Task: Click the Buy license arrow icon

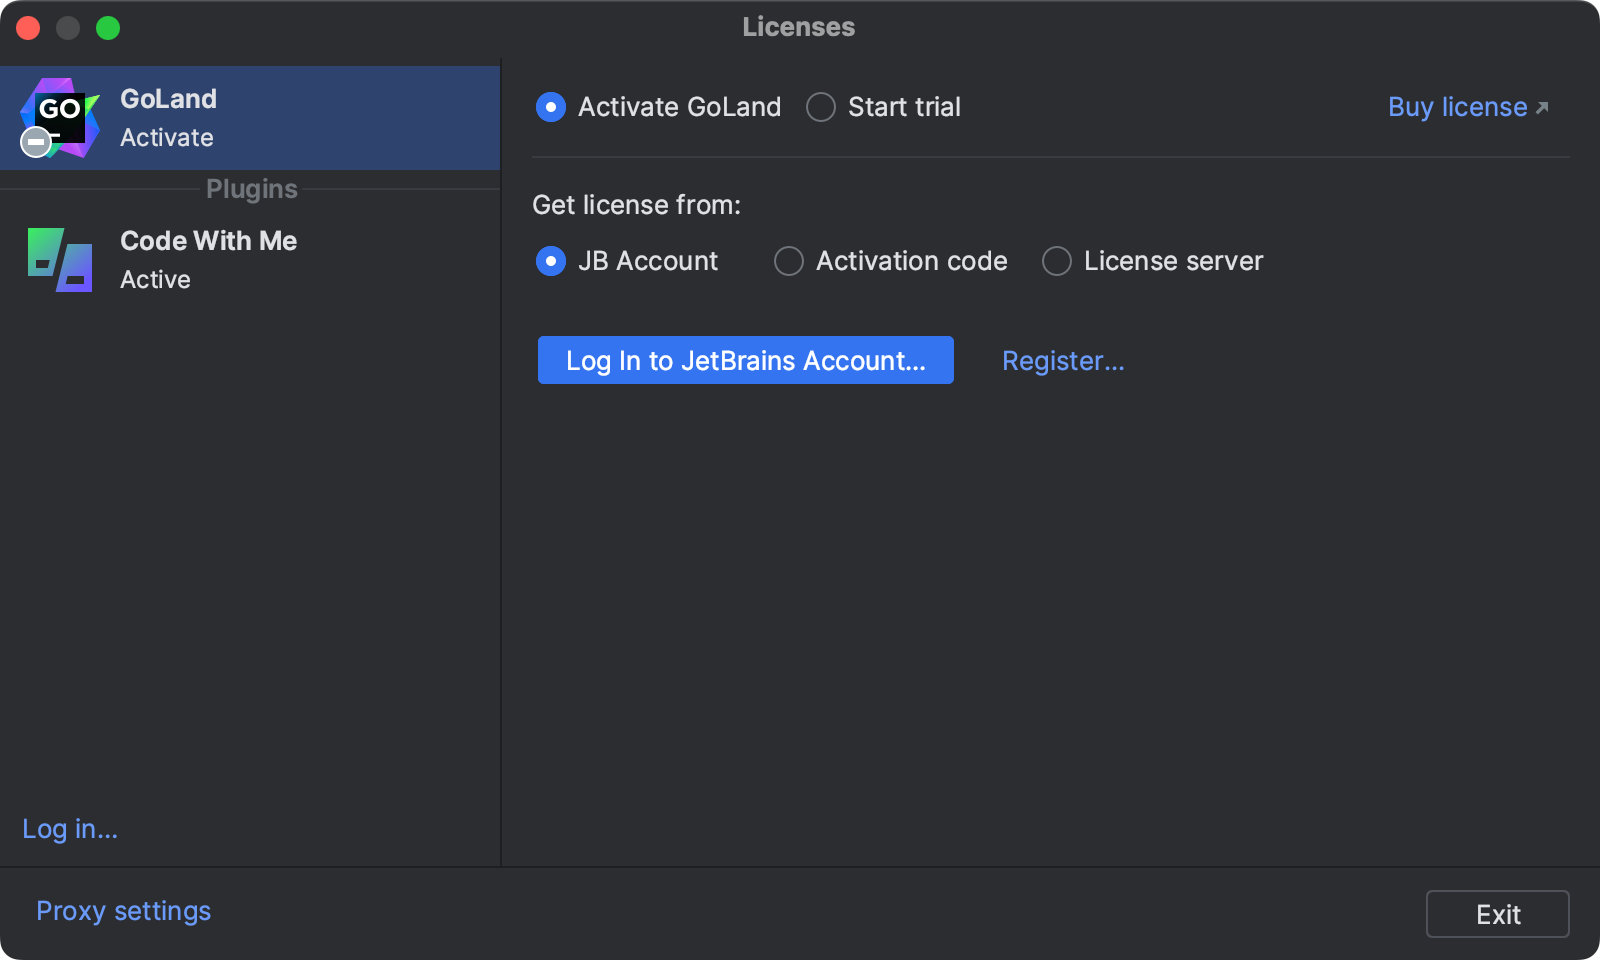Action: 1542,108
